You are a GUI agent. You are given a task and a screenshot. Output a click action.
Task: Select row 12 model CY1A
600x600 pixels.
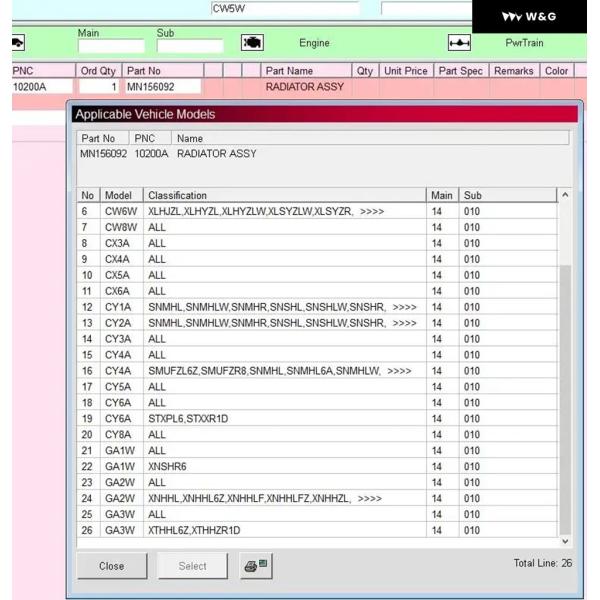pos(317,307)
